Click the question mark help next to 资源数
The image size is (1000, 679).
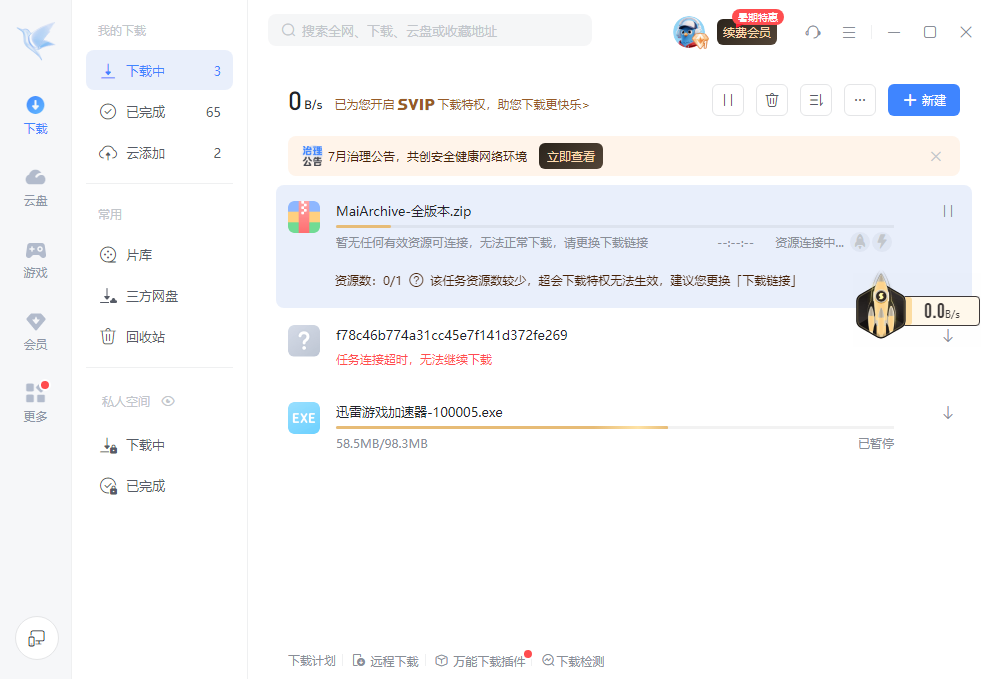coord(416,281)
